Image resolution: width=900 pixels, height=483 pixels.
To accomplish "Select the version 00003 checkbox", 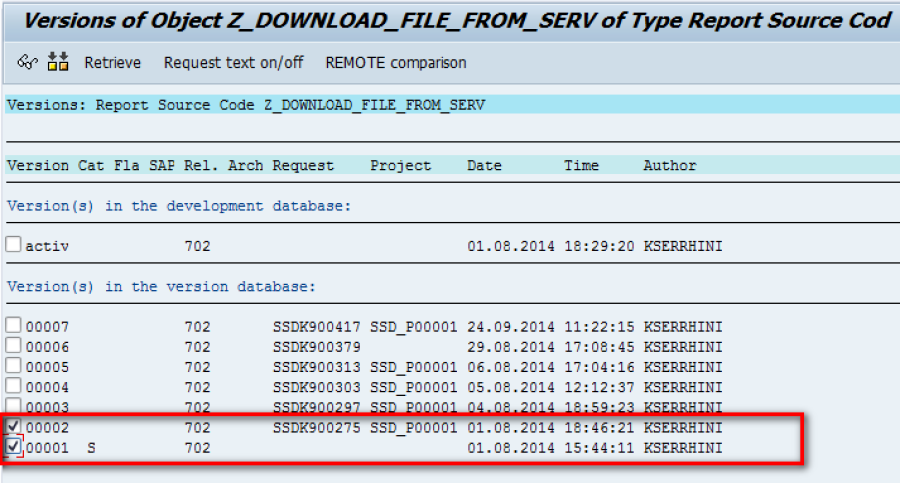I will point(13,405).
